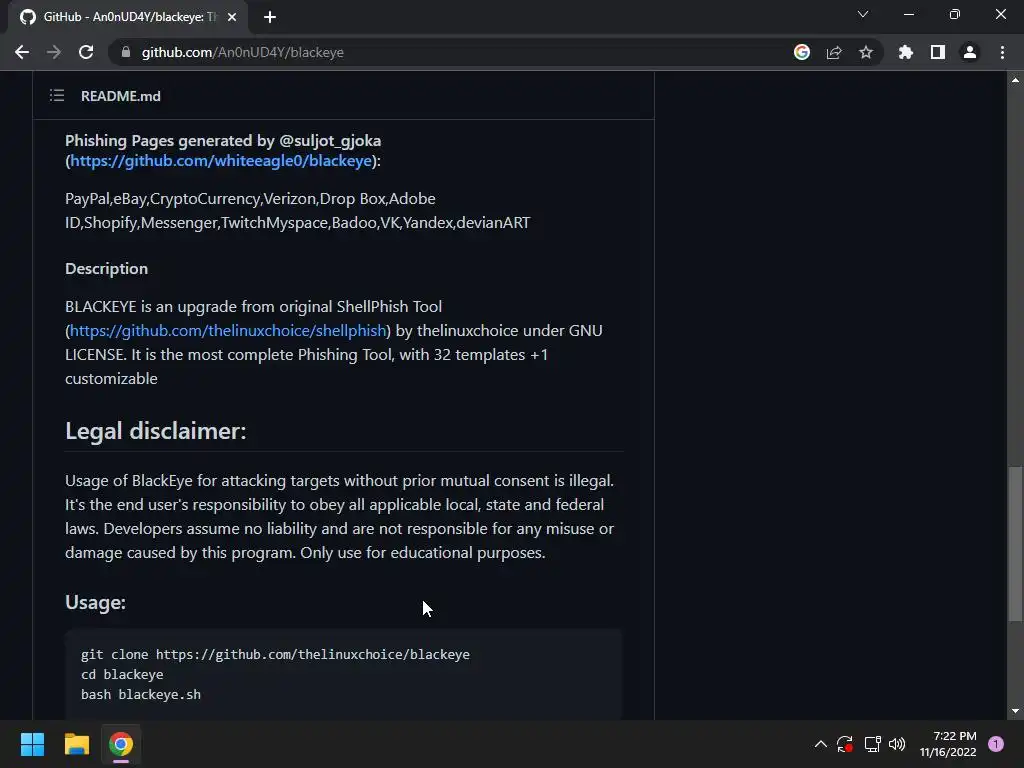This screenshot has height=768, width=1024.
Task: Click the 'bash blackeye.sh' code line
Action: [141, 695]
